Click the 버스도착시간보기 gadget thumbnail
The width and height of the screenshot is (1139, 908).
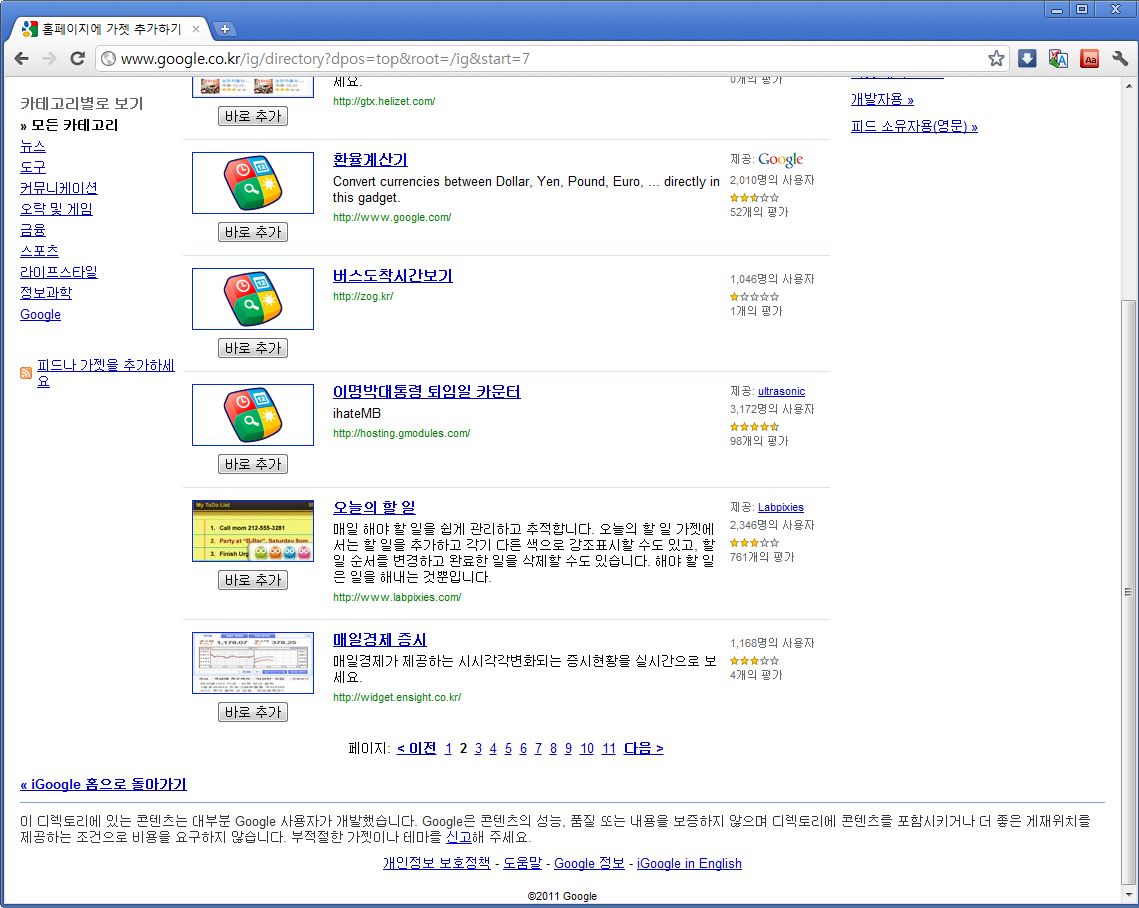(253, 299)
